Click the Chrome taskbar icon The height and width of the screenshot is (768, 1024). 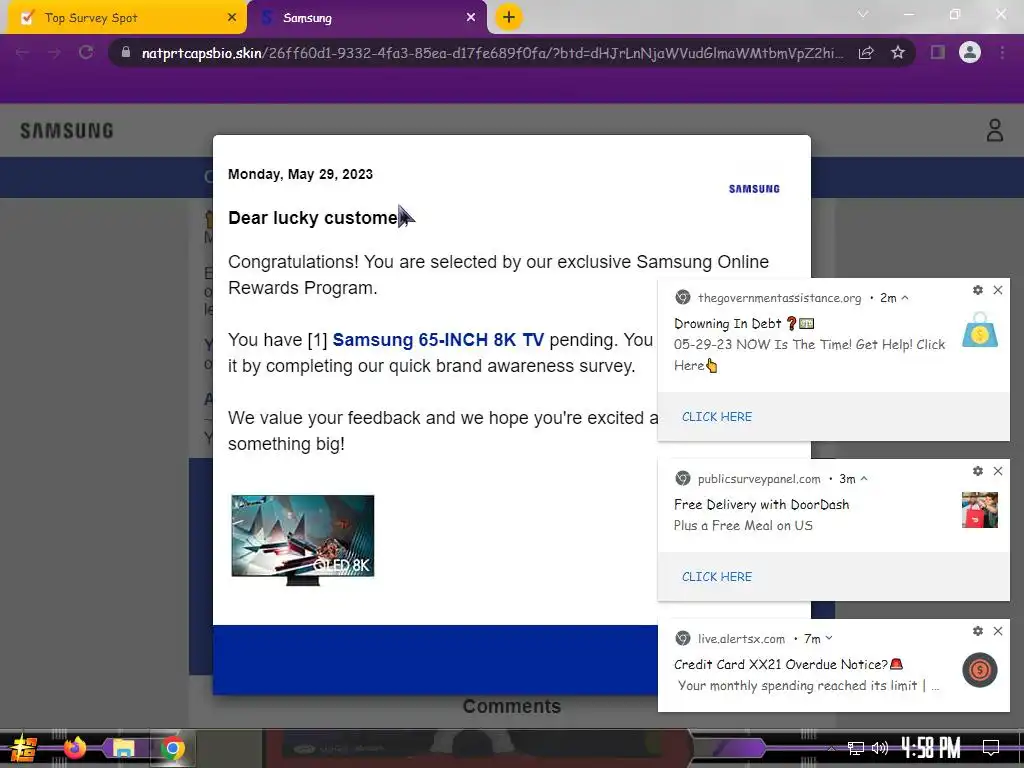click(173, 748)
